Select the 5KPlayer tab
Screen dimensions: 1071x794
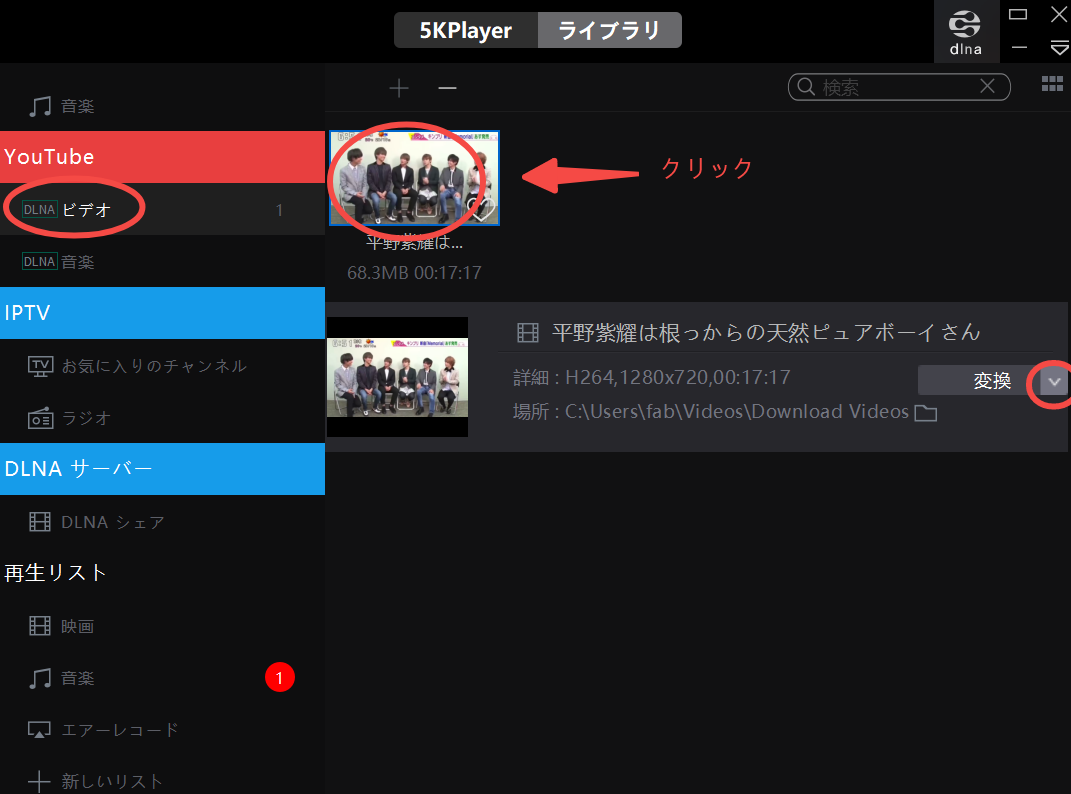tap(466, 30)
